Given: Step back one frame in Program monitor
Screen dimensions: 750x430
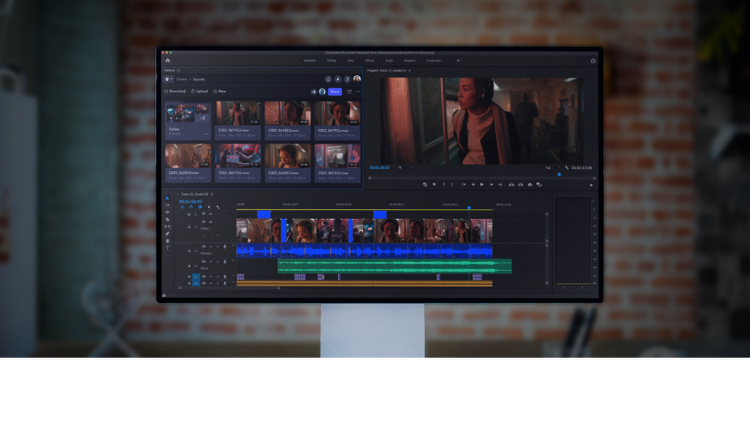Looking at the screenshot, I should click(473, 185).
